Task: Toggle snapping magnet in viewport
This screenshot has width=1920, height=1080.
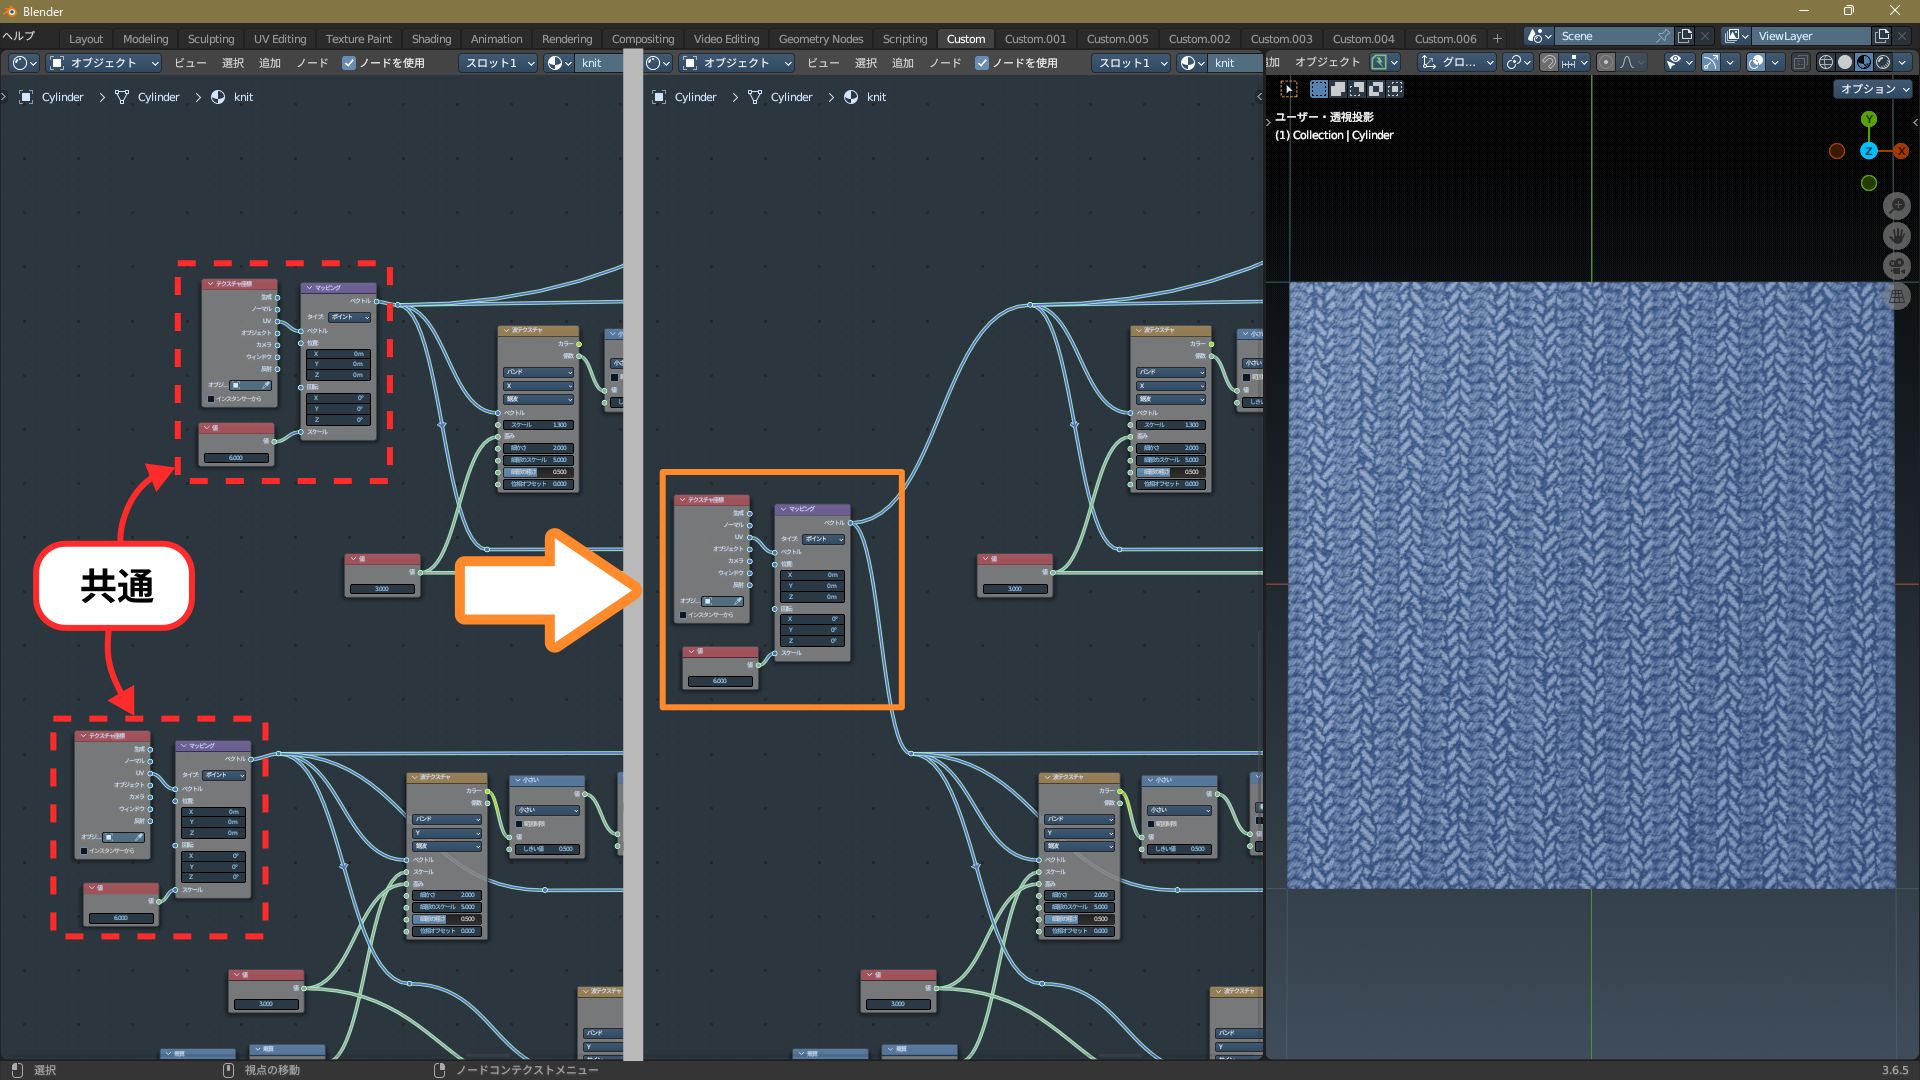Action: [x=1549, y=62]
